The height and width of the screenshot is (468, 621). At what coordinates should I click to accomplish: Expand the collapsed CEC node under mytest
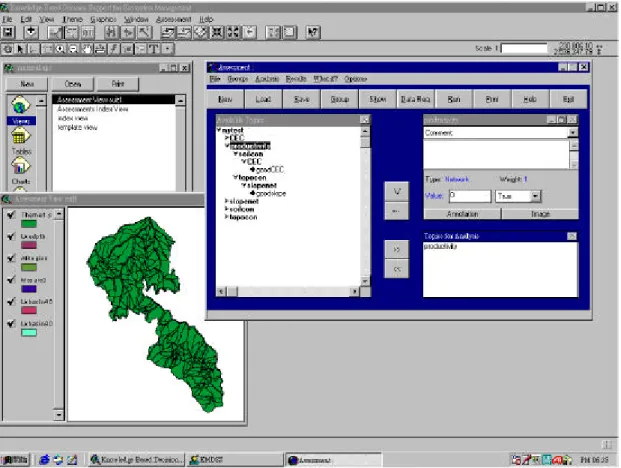coord(227,138)
